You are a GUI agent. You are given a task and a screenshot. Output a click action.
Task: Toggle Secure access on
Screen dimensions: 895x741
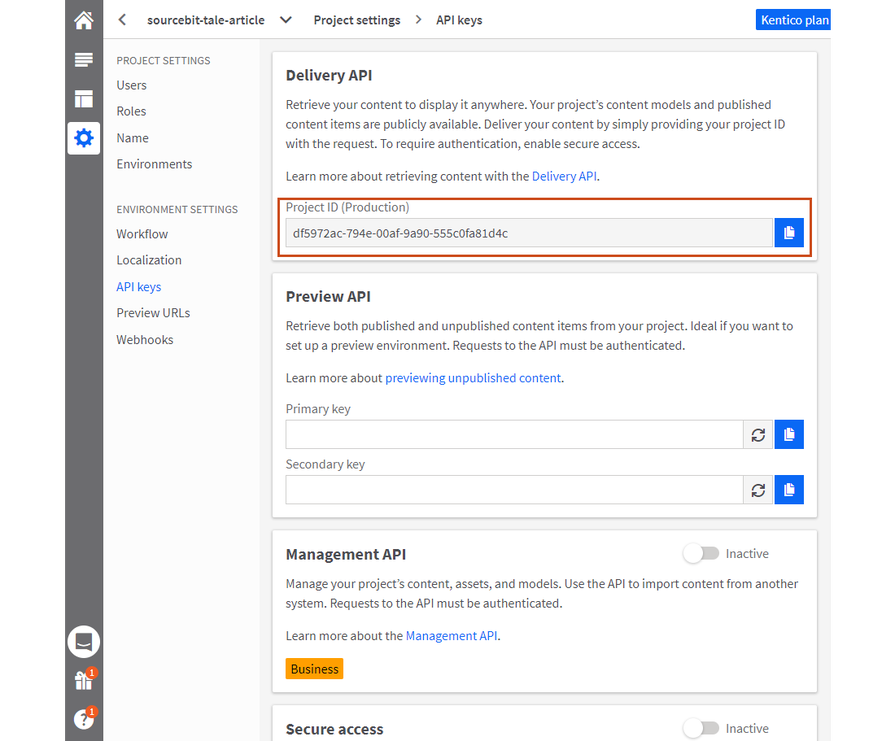pyautogui.click(x=701, y=728)
